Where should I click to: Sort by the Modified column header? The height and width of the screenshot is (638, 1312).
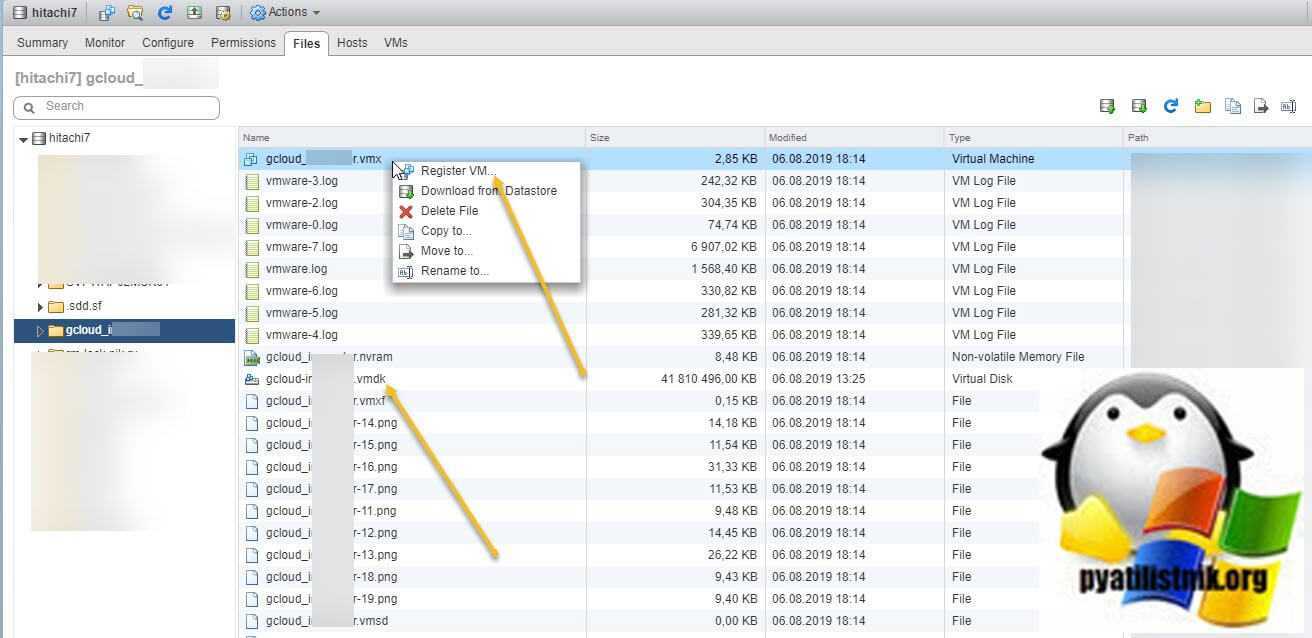787,138
